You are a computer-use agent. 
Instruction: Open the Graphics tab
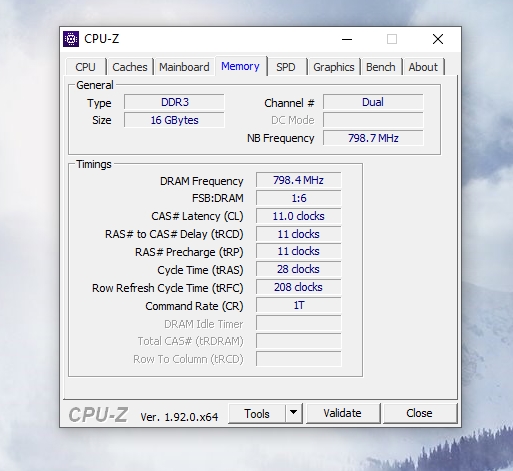click(334, 67)
